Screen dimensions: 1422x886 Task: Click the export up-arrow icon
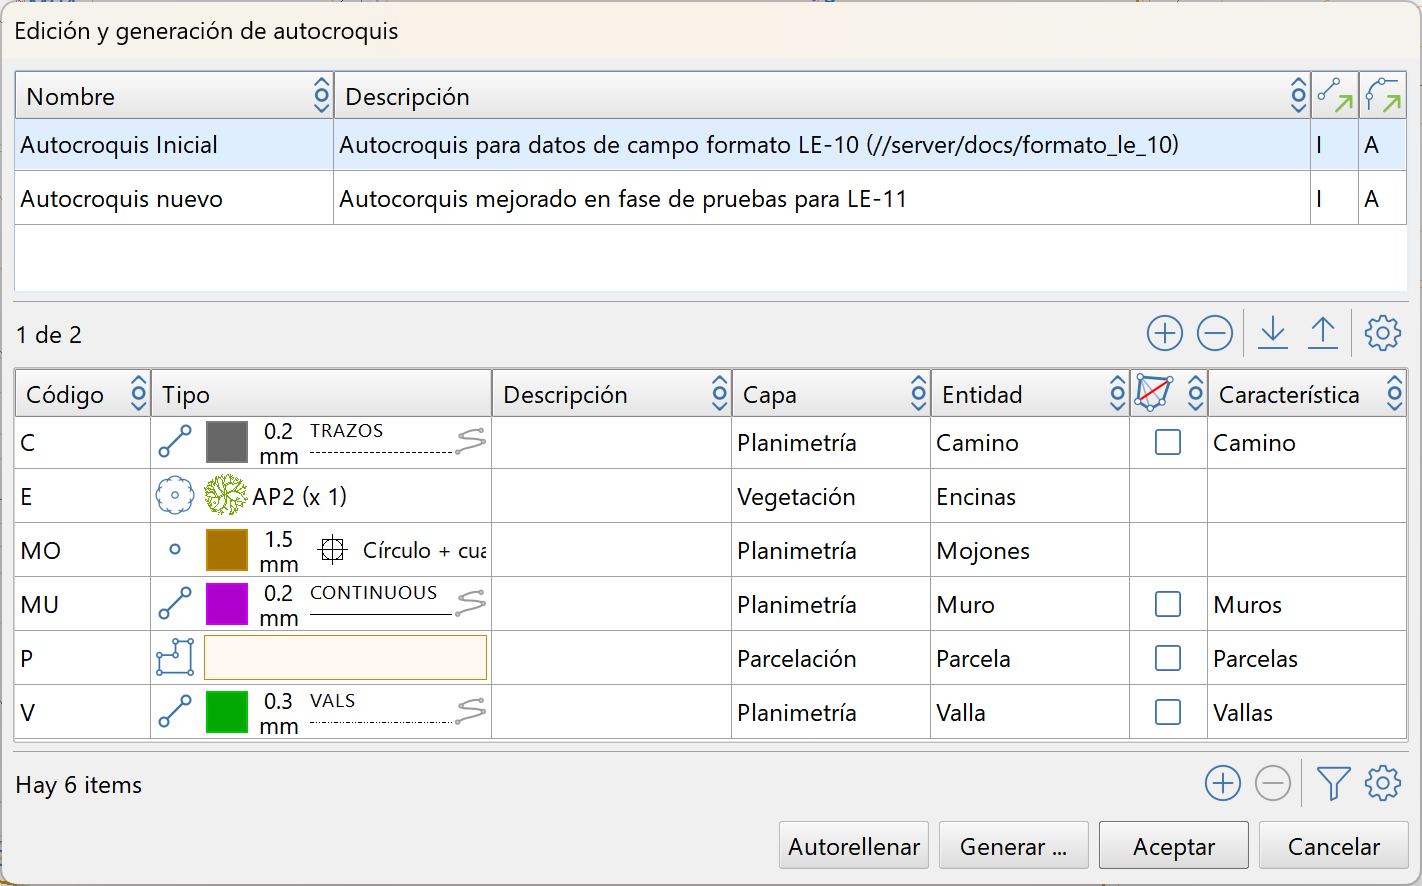click(x=1322, y=333)
